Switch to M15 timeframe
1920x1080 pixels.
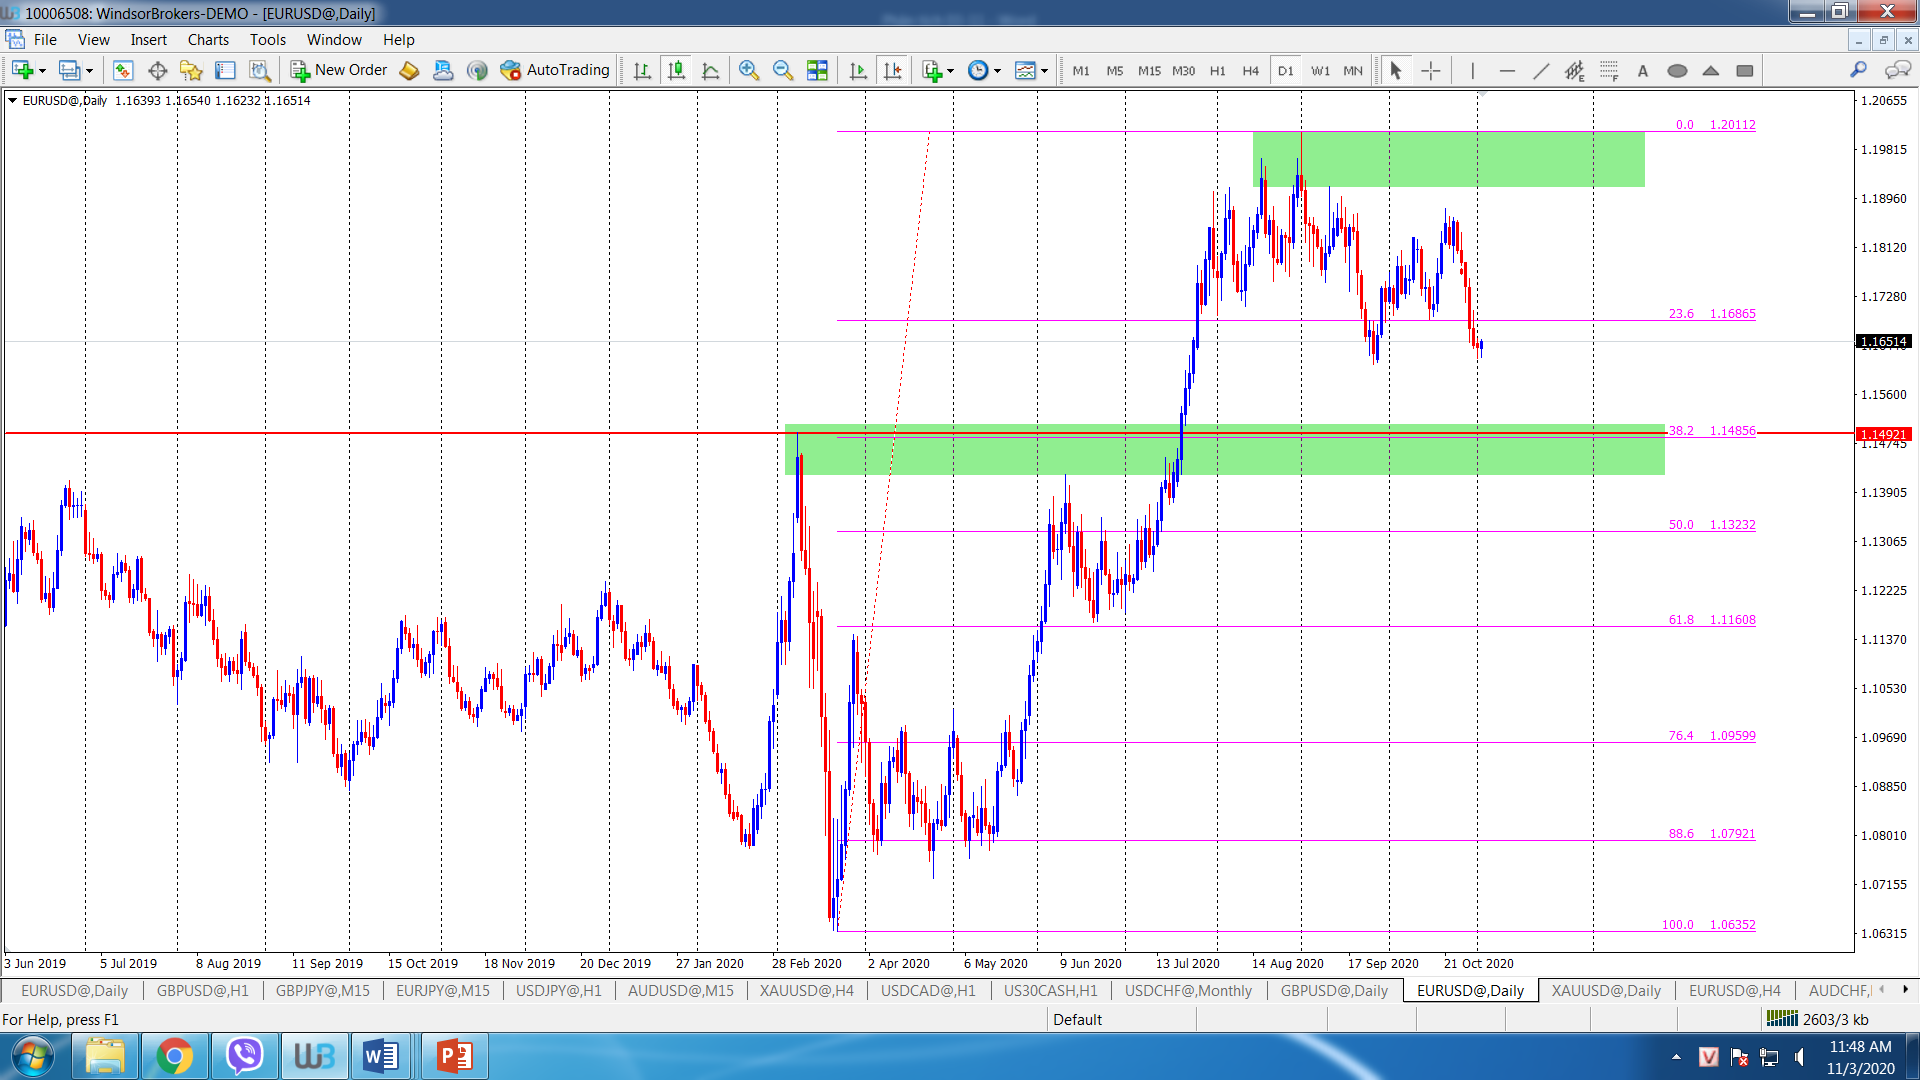(x=1149, y=70)
